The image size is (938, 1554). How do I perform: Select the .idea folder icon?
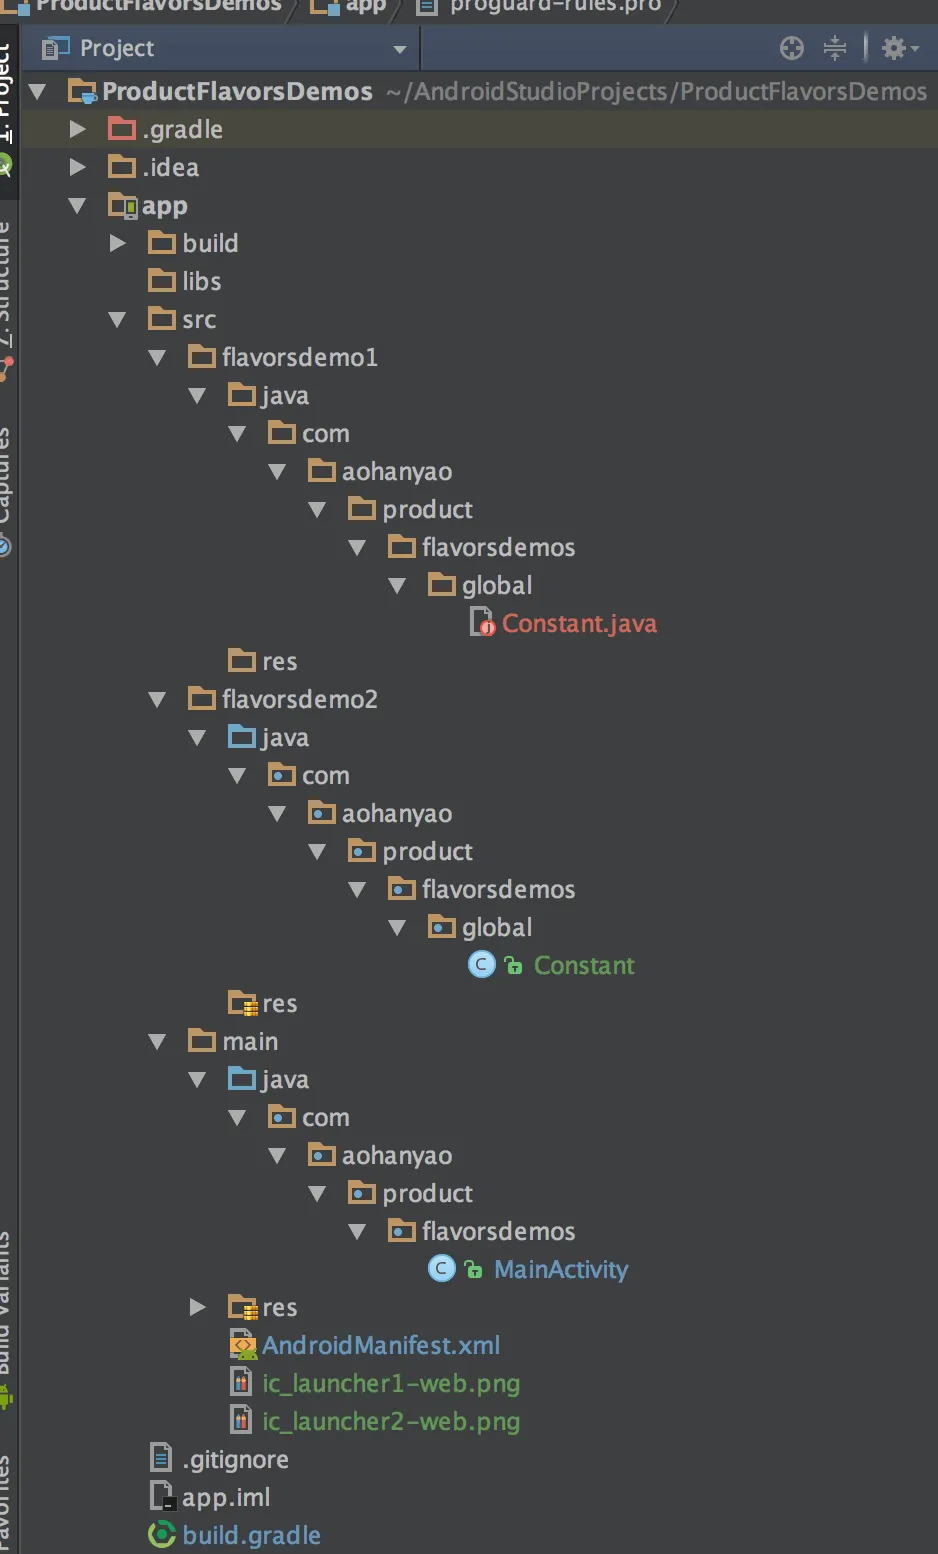tap(122, 167)
